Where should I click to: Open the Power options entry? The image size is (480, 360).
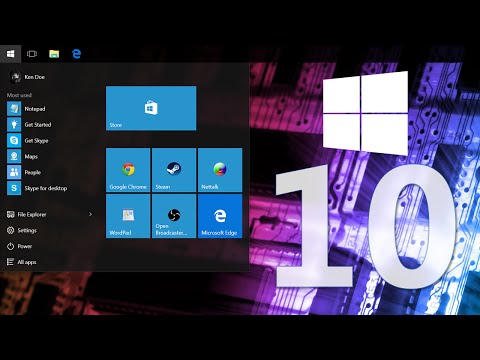25,246
